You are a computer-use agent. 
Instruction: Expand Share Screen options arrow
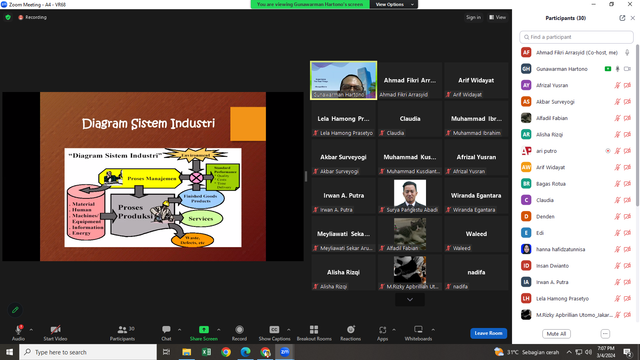click(218, 330)
